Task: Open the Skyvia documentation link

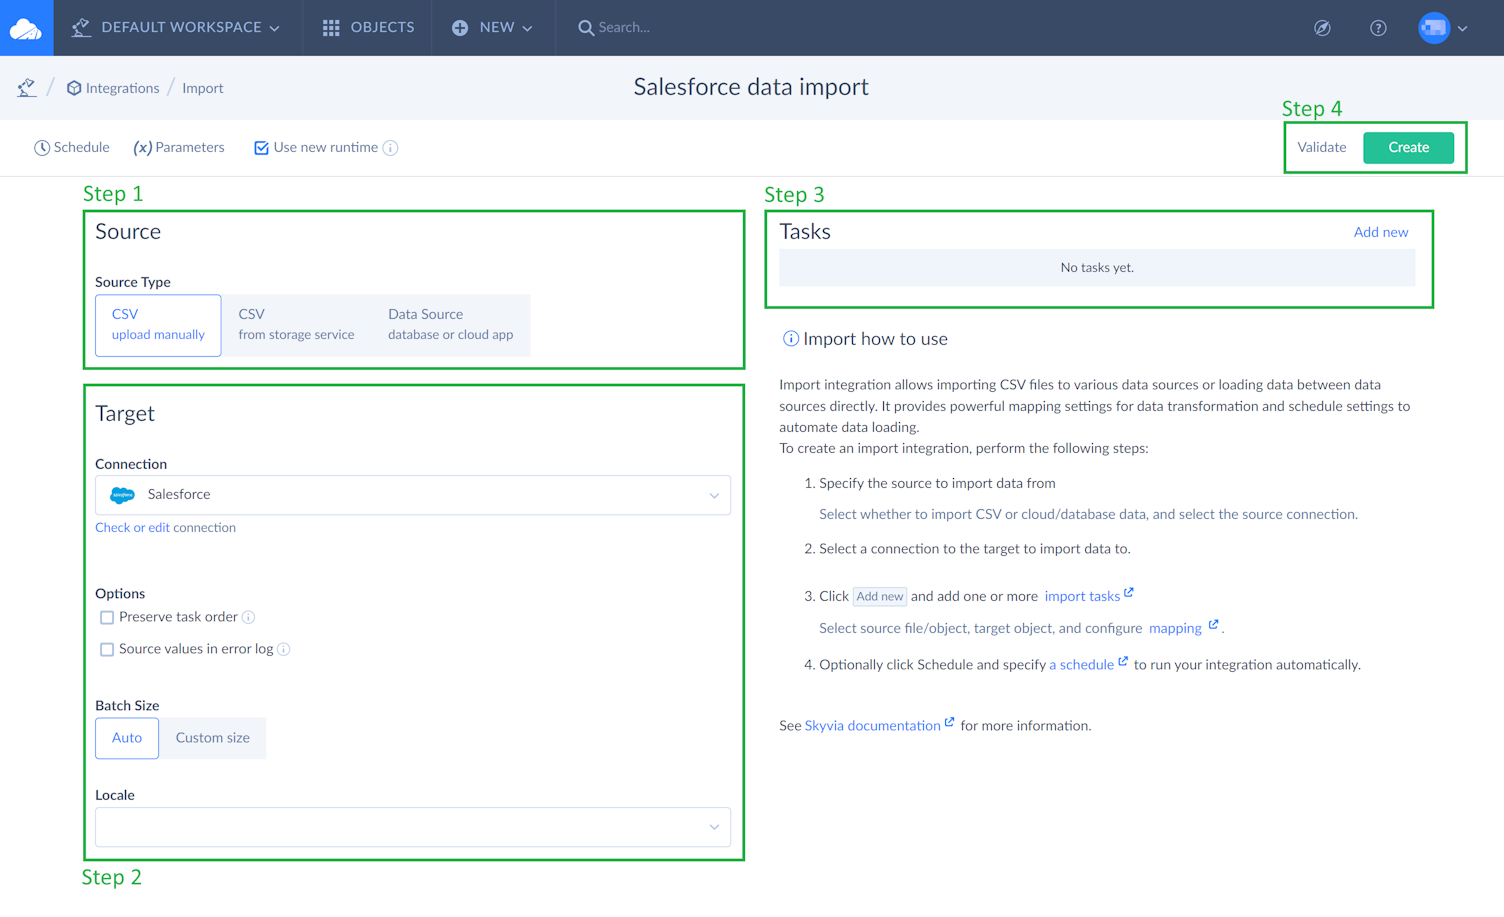Action: click(x=879, y=725)
